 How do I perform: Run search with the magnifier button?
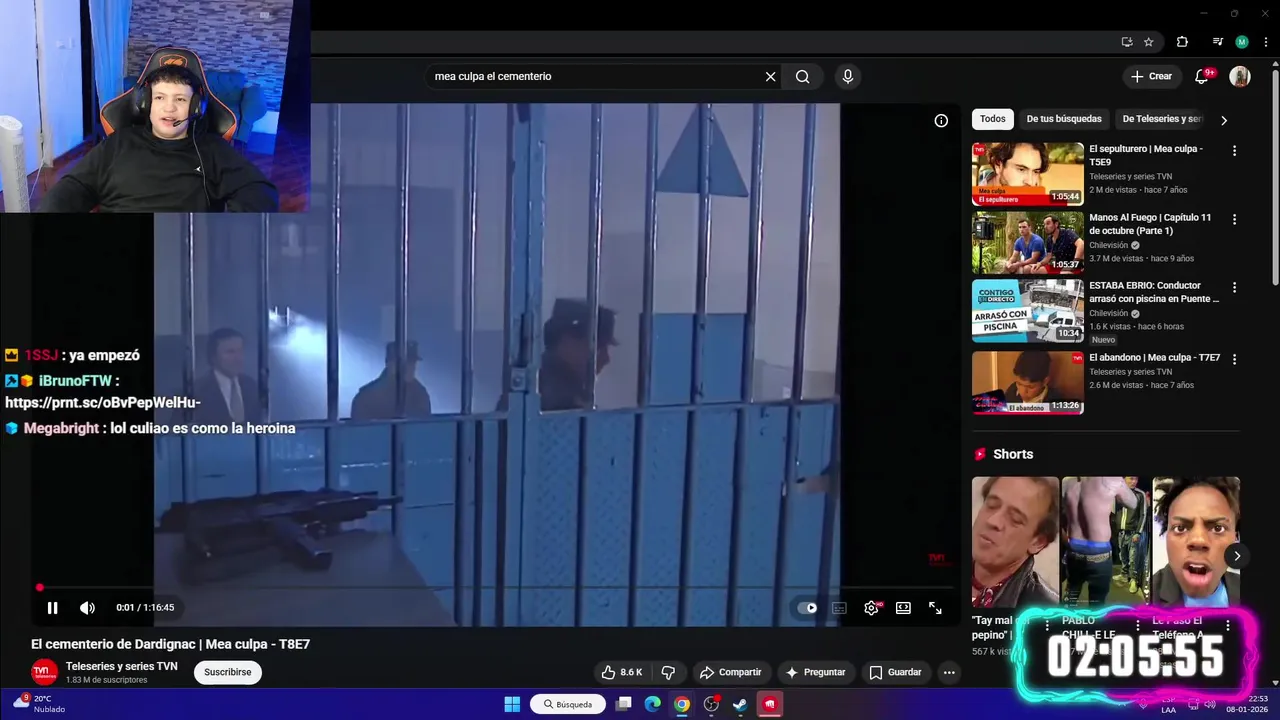pos(803,77)
